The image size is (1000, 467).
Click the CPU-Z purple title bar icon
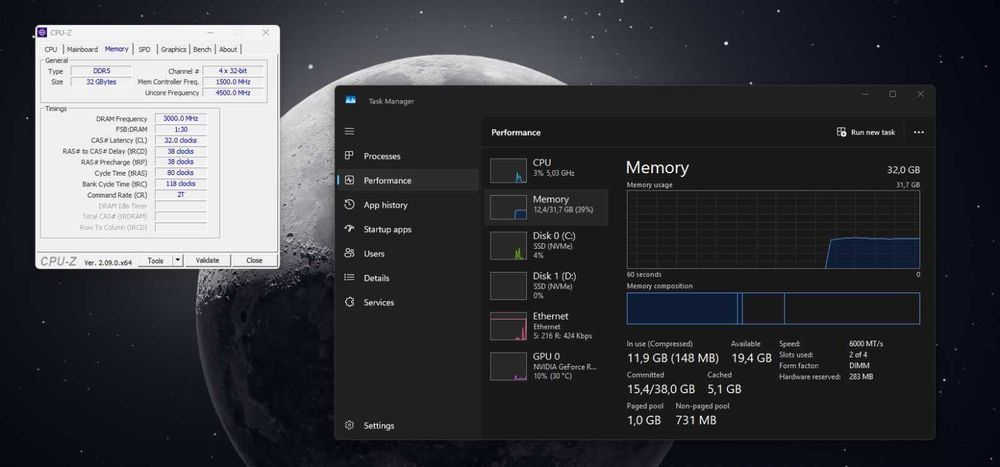(x=42, y=32)
